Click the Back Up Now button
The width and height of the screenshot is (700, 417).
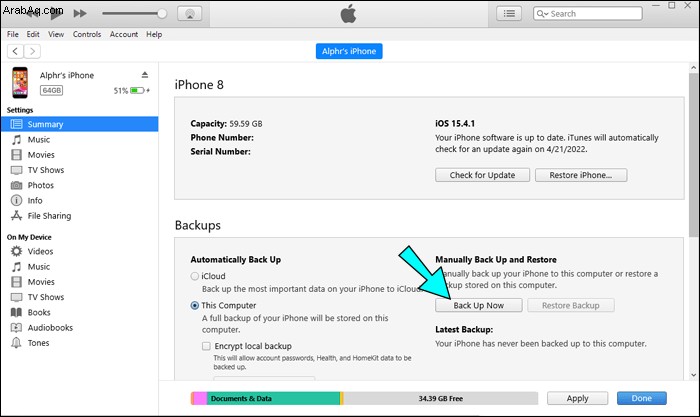click(x=479, y=305)
